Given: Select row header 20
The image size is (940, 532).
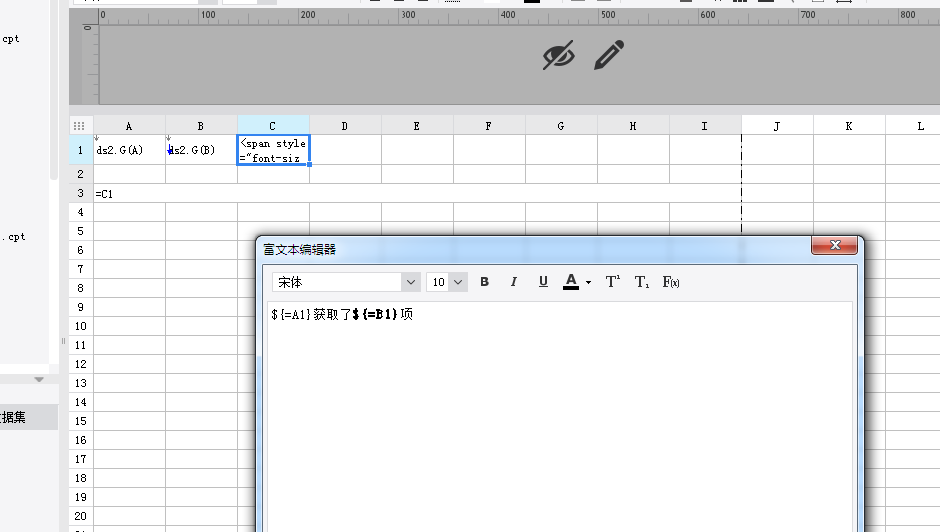Looking at the screenshot, I should 80,516.
